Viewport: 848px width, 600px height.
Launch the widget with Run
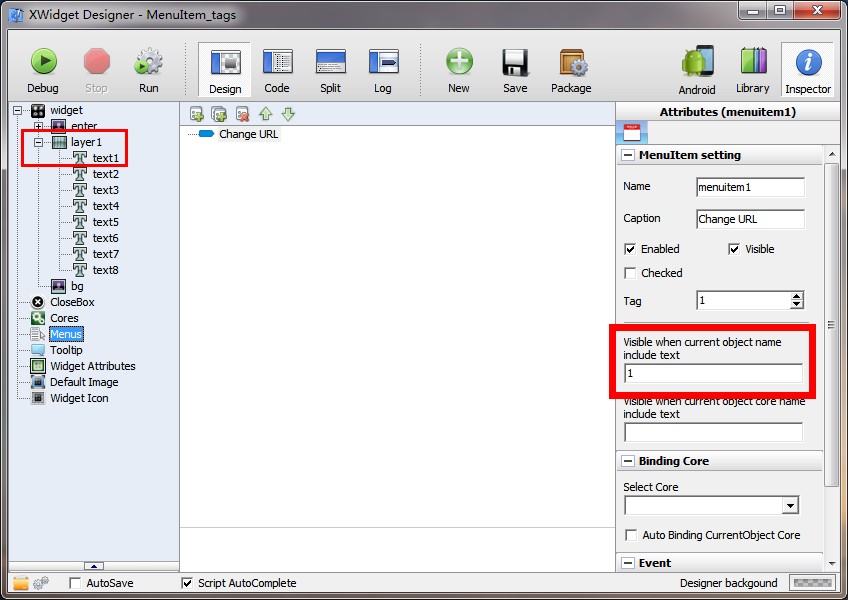point(149,70)
